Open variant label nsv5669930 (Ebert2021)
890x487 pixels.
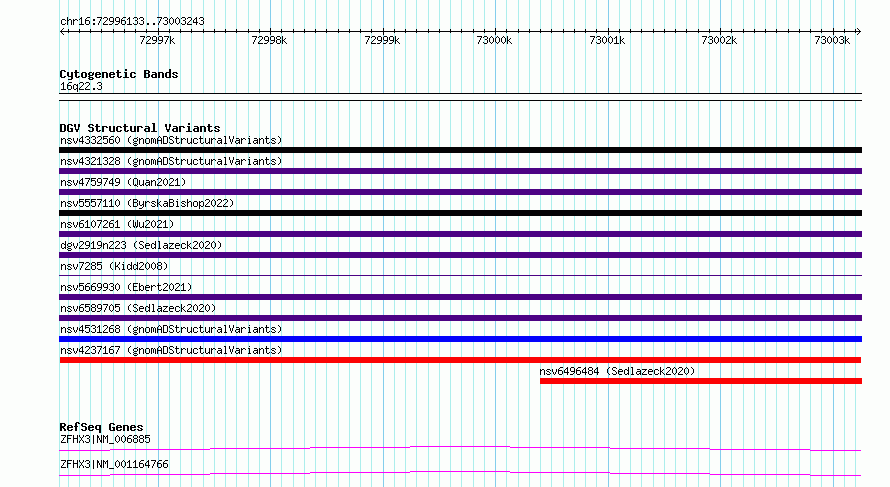(x=126, y=287)
